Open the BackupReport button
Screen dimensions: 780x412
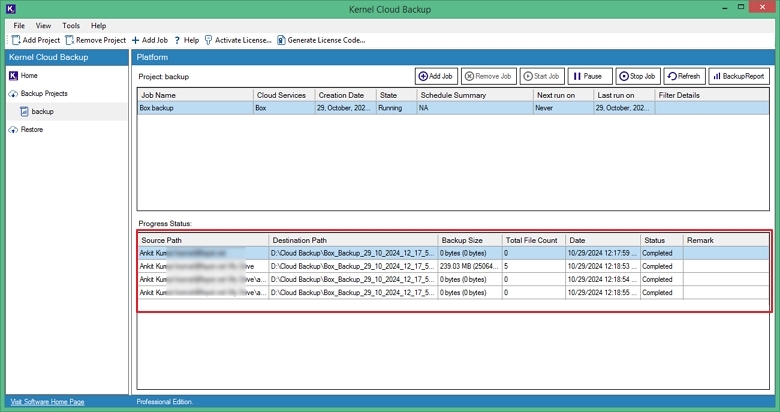tap(737, 76)
